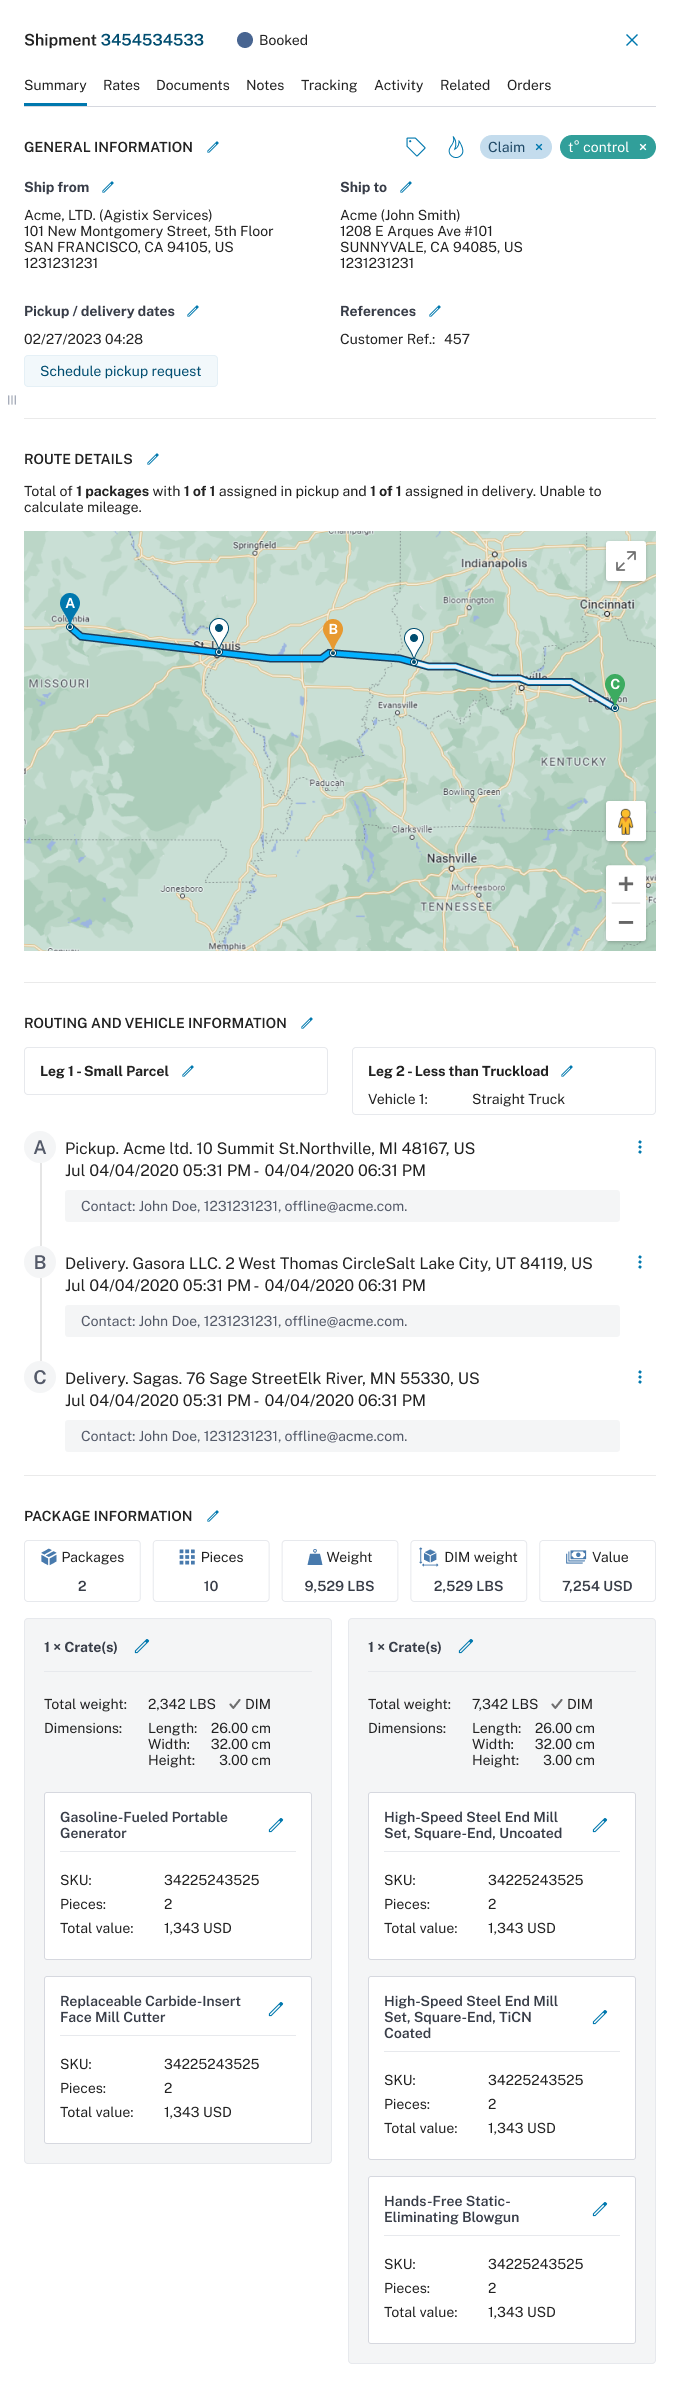Image resolution: width=680 pixels, height=2389 pixels.
Task: Edit the Gasoline-Fueled Portable Generator item
Action: 276,1825
